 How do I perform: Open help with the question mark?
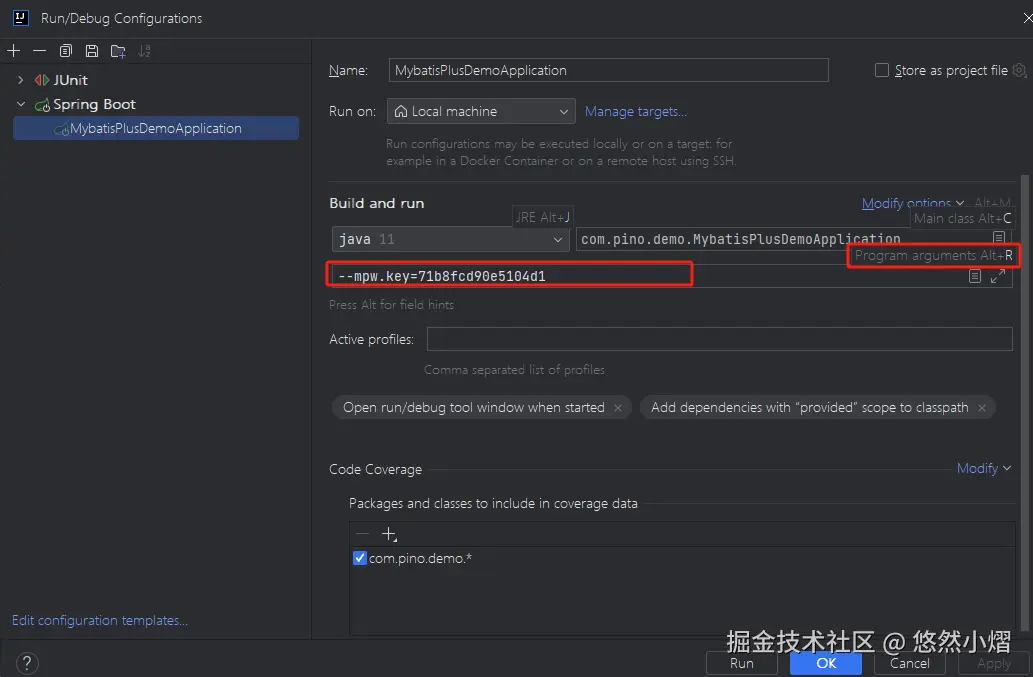[x=27, y=663]
